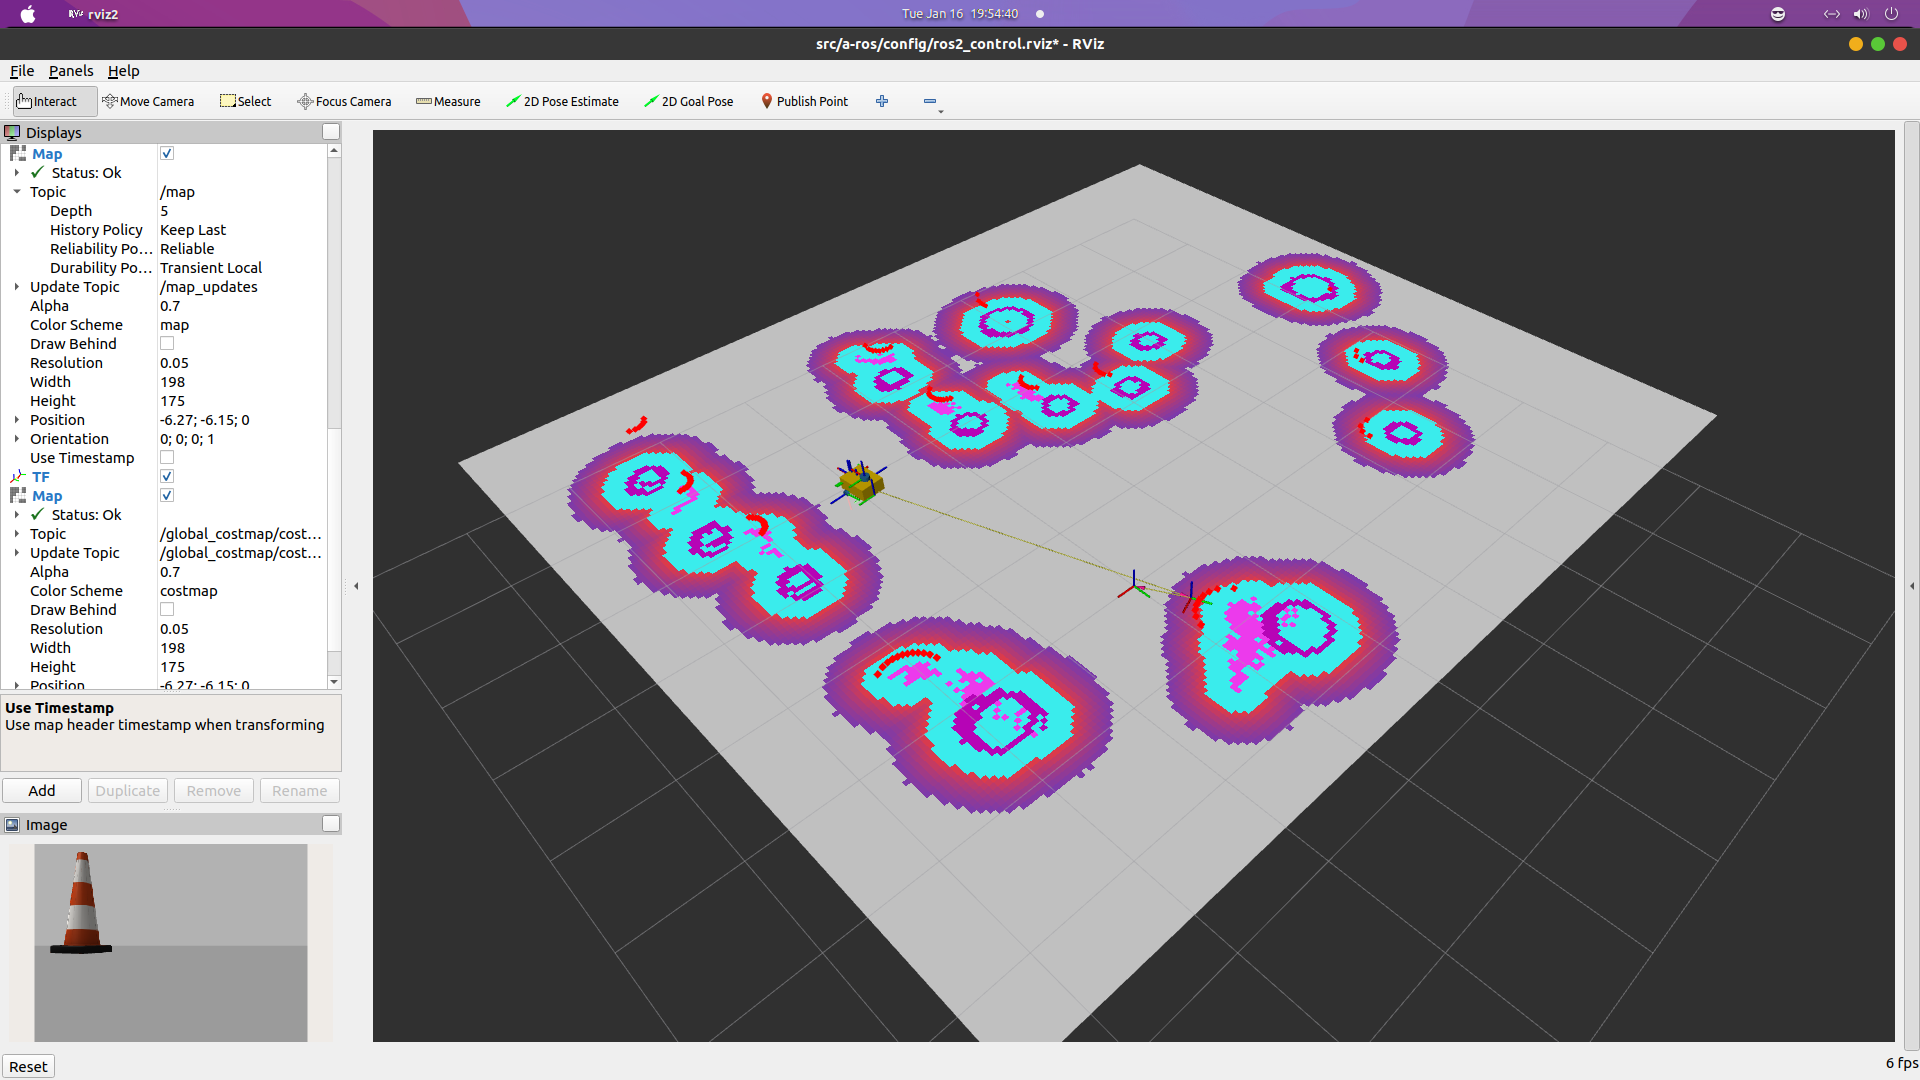Choose the Select tool
1920x1080 pixels.
pyautogui.click(x=246, y=101)
